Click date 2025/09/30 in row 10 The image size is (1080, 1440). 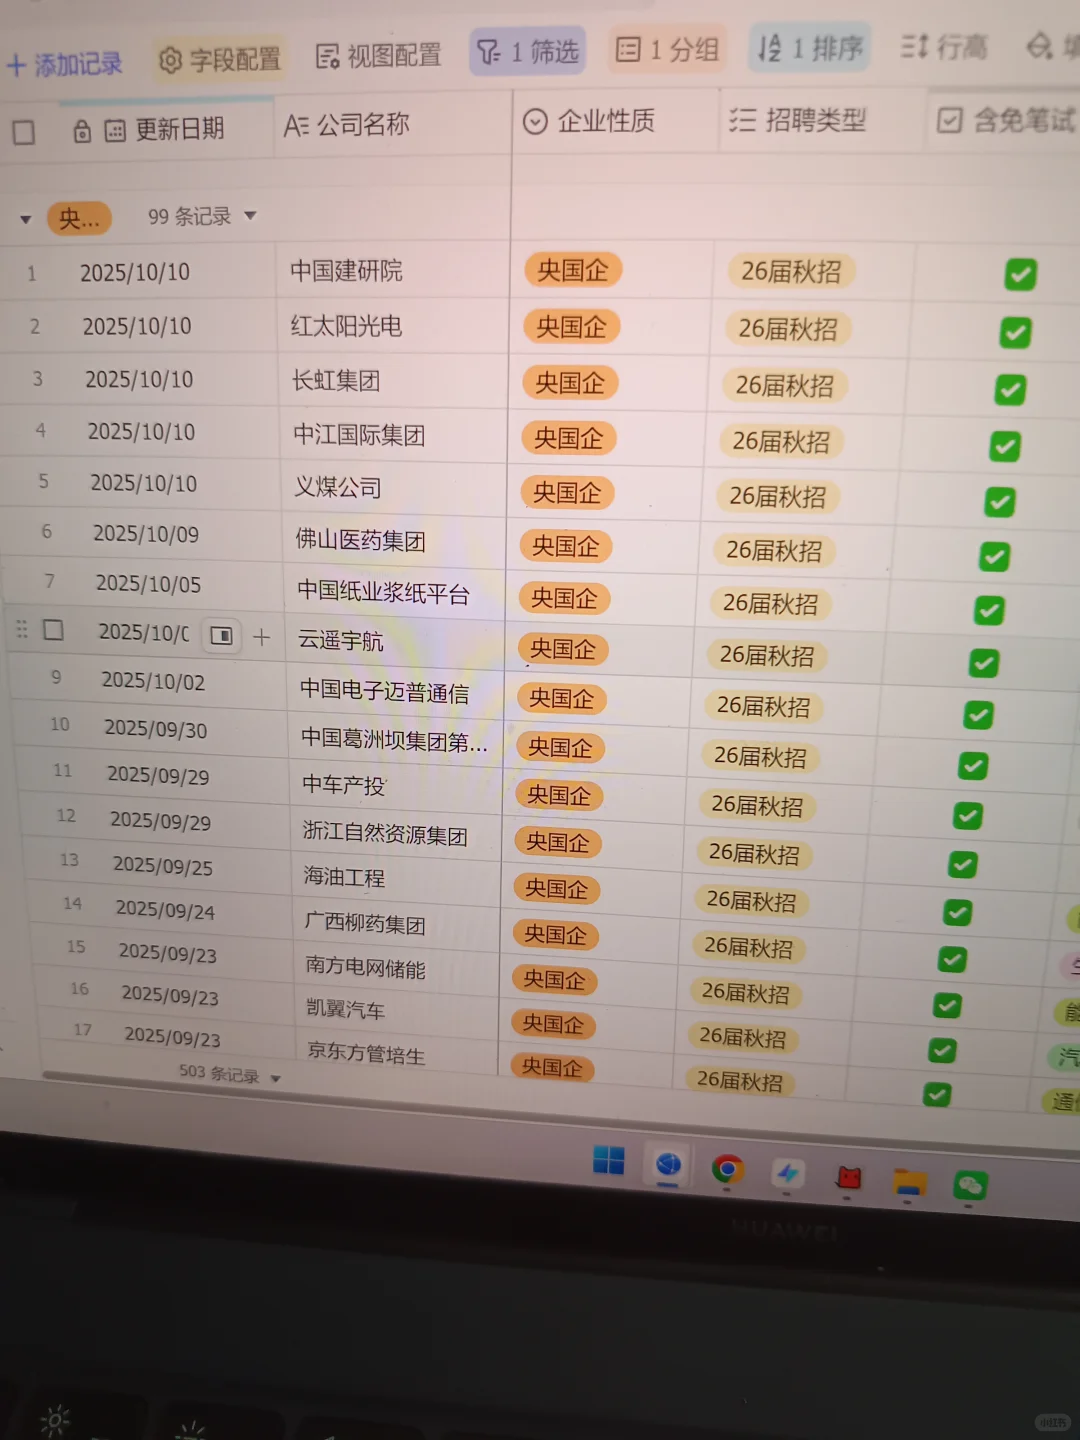(x=156, y=729)
